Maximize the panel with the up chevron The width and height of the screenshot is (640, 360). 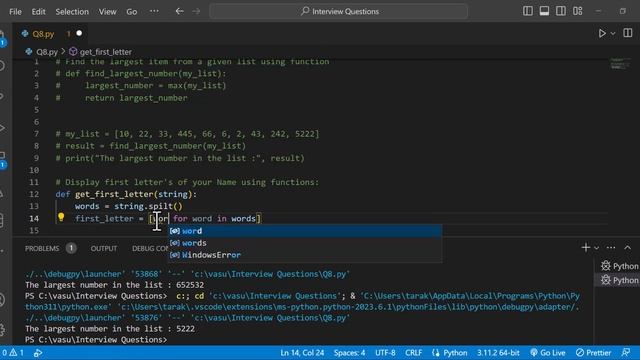tap(627, 247)
